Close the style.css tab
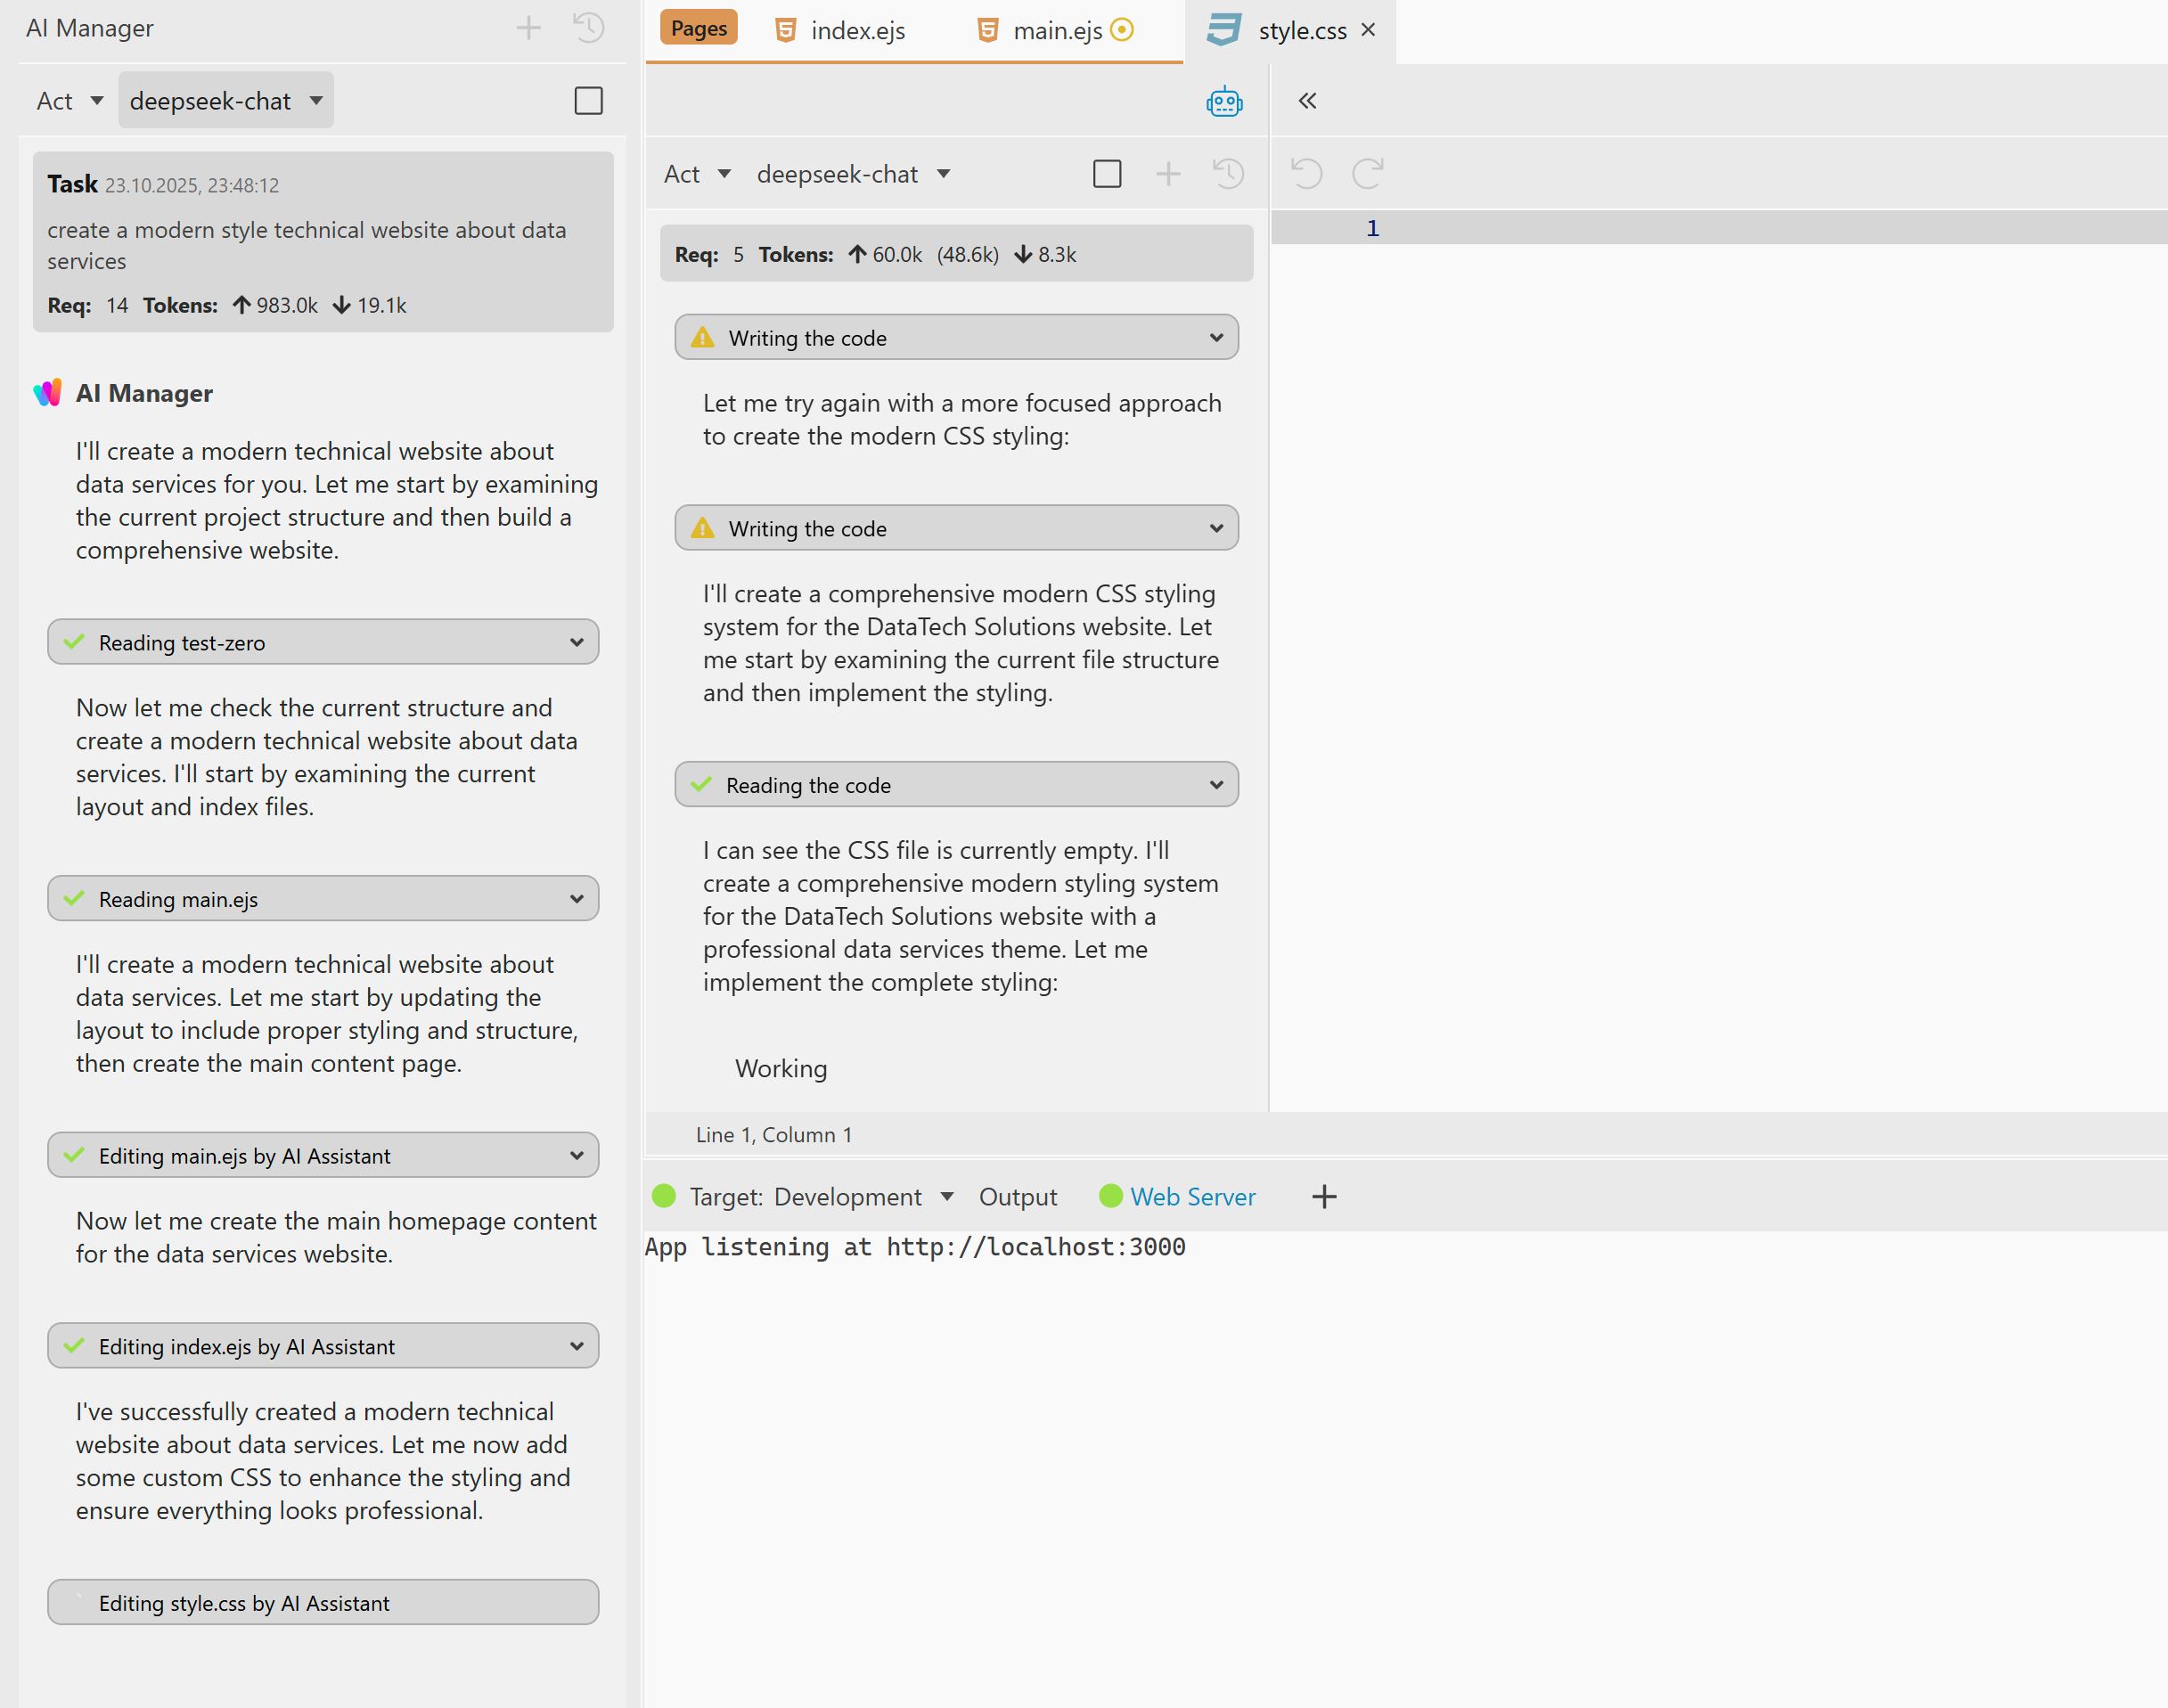The height and width of the screenshot is (1708, 2168). coord(1369,30)
